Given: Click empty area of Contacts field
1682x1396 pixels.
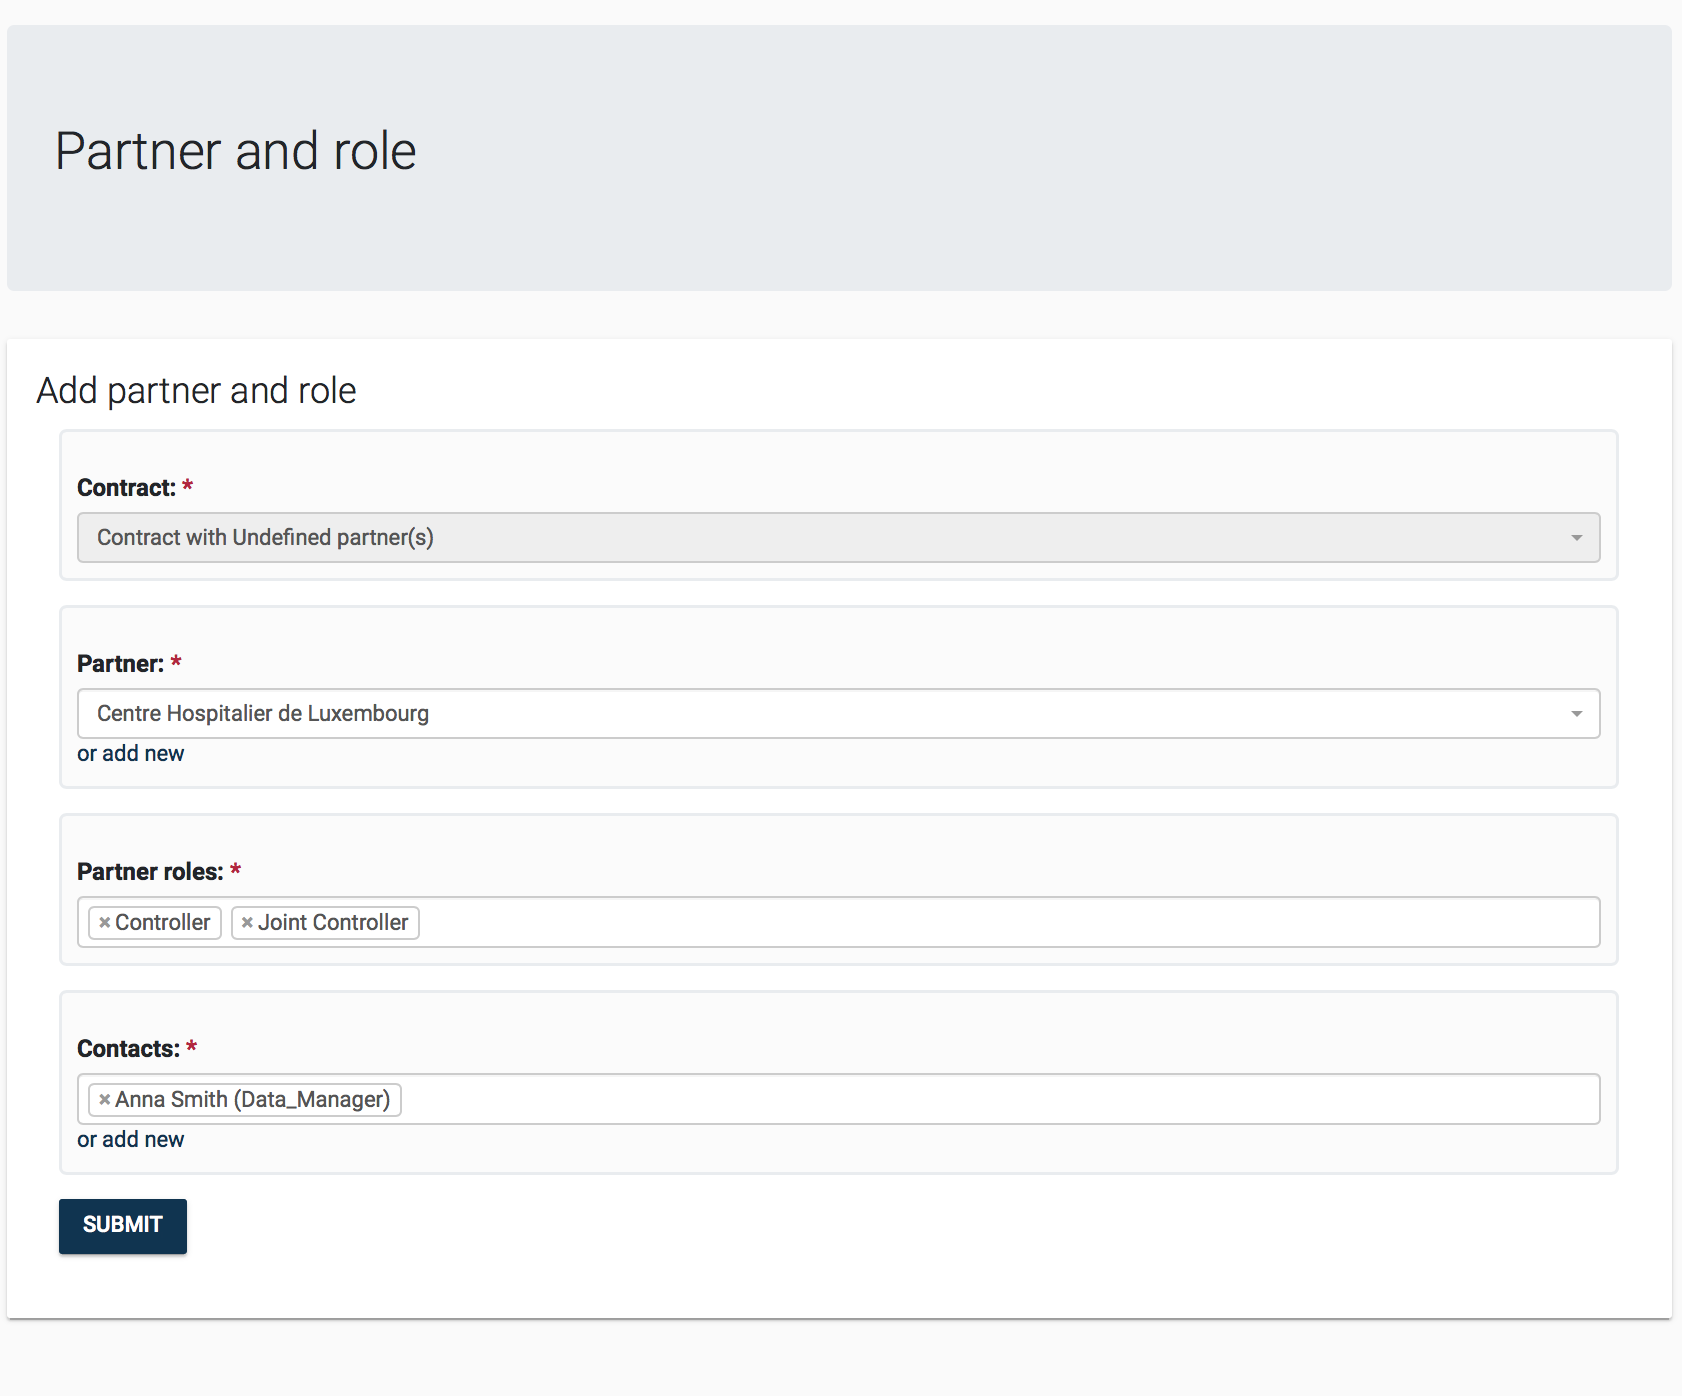Looking at the screenshot, I should 1000,1100.
